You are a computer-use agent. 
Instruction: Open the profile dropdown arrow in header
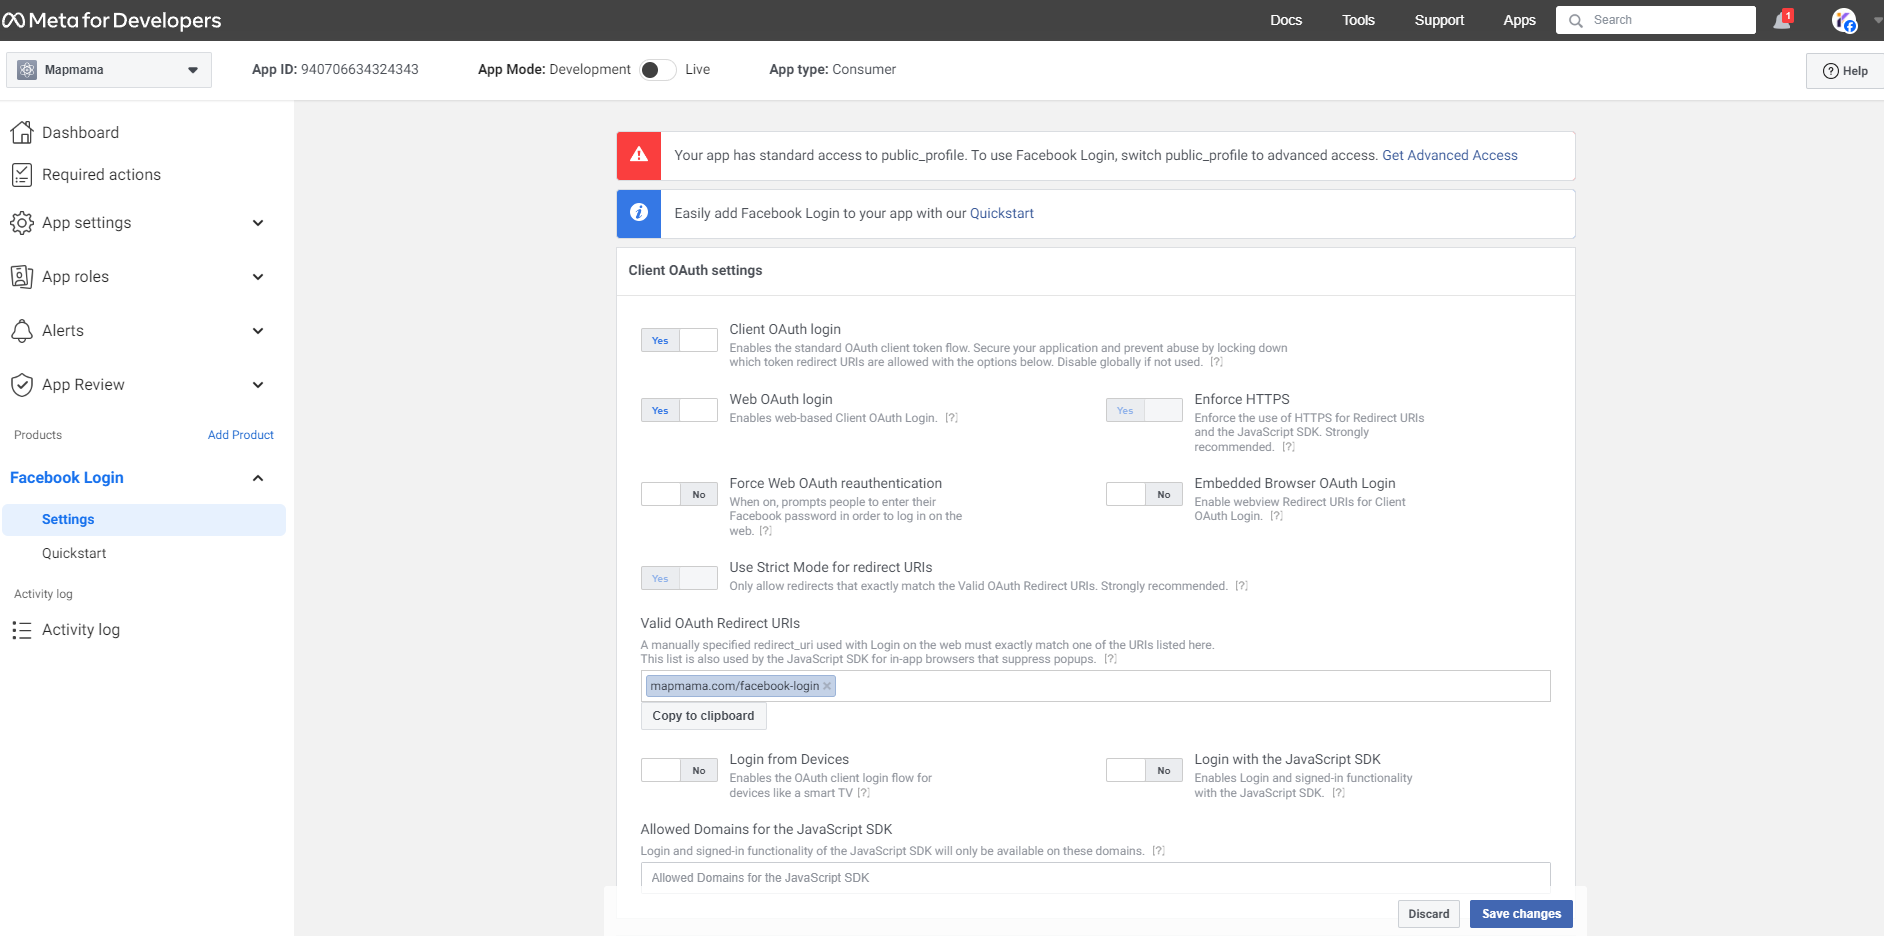point(1877,20)
